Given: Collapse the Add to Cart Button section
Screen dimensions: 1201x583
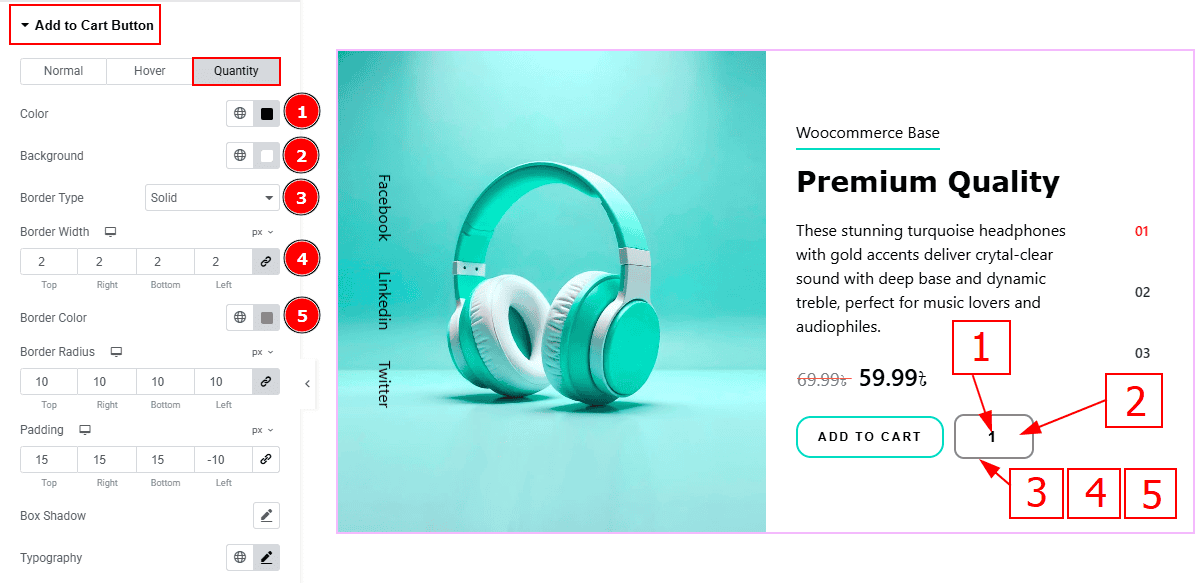Looking at the screenshot, I should pos(86,26).
